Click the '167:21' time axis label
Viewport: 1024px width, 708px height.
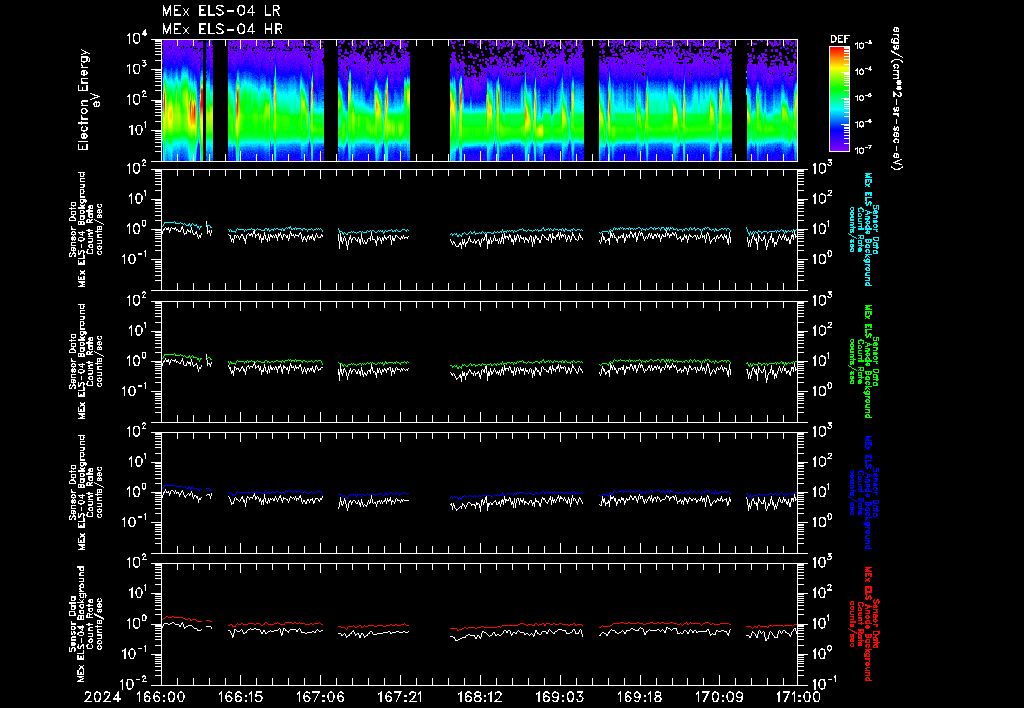coord(399,698)
